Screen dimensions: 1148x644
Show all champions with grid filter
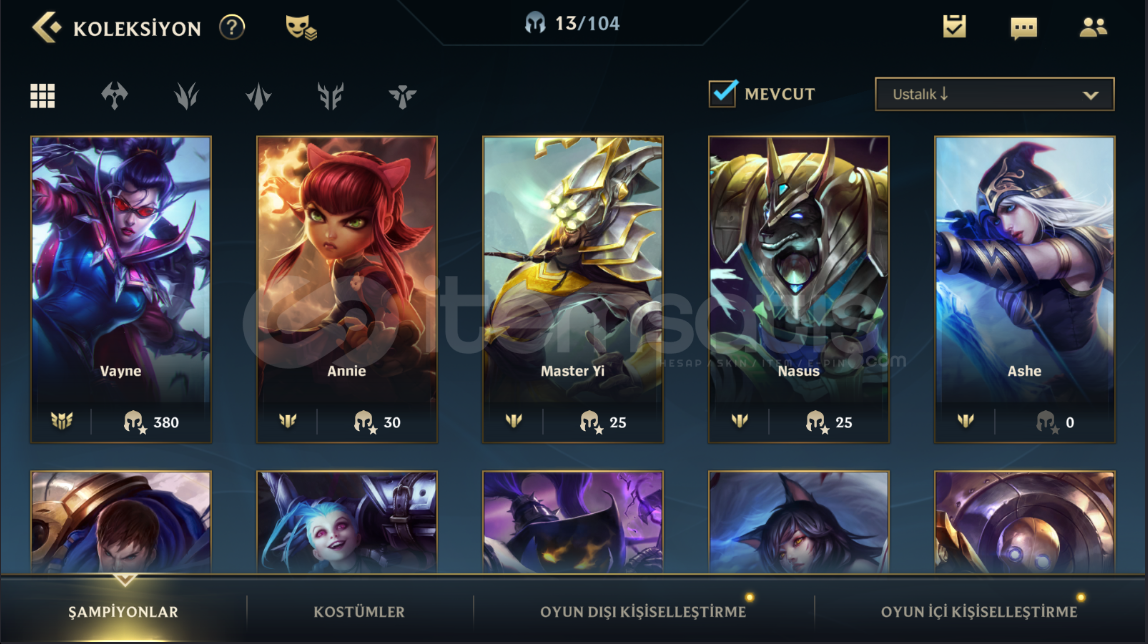pyautogui.click(x=42, y=95)
